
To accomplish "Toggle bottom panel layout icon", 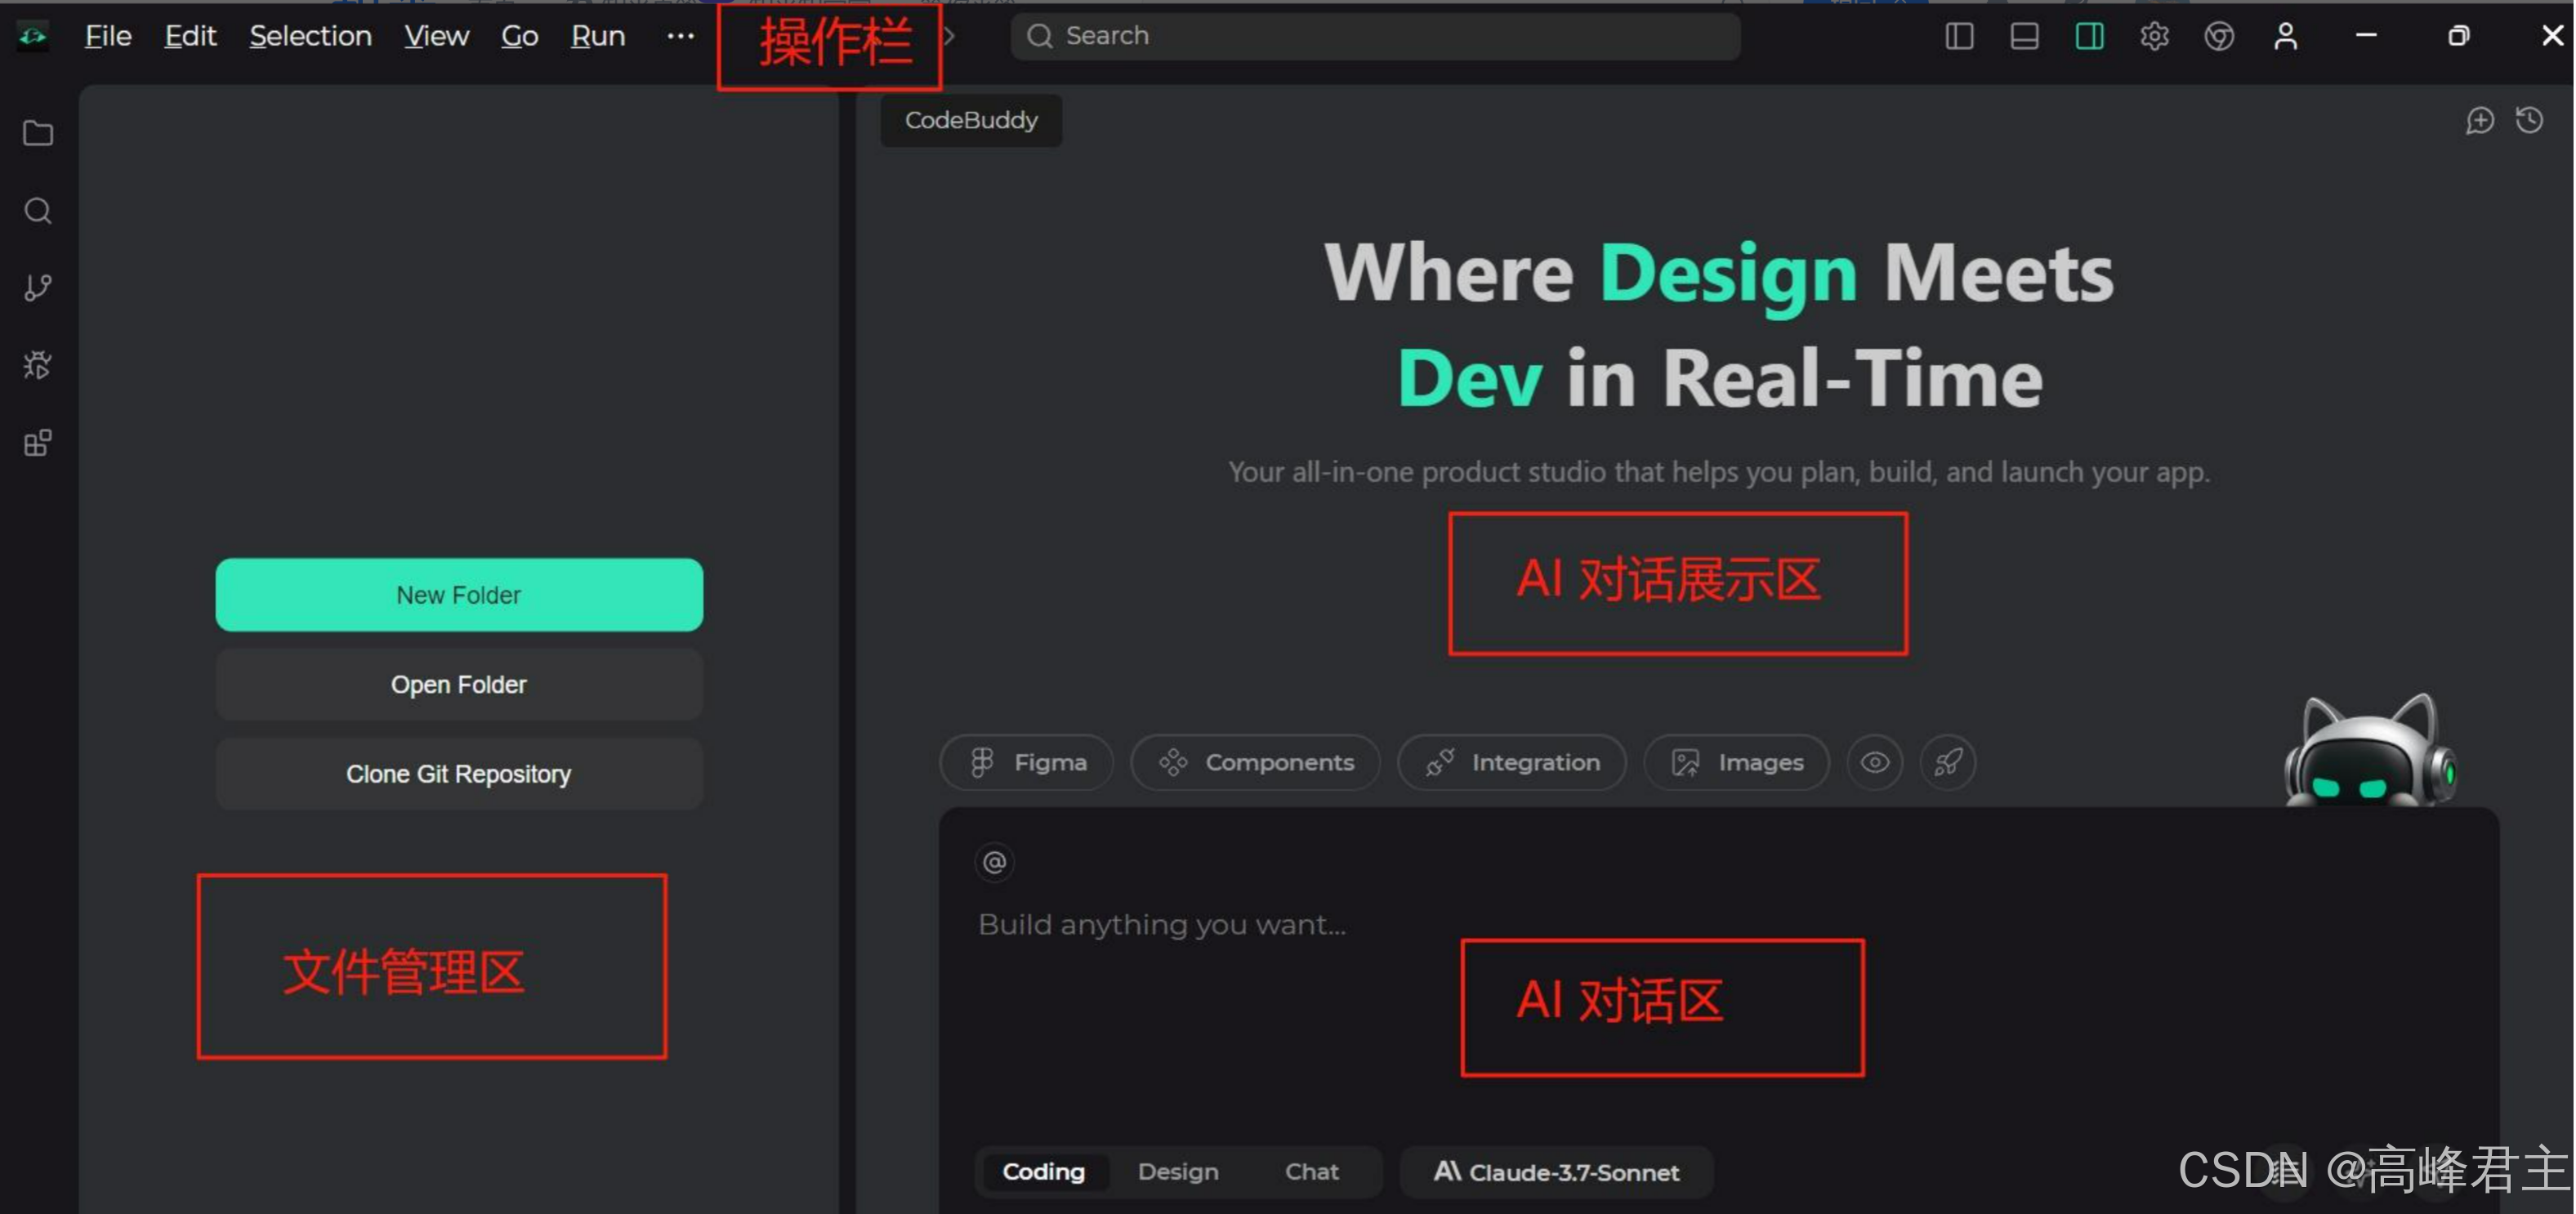I will [2024, 36].
